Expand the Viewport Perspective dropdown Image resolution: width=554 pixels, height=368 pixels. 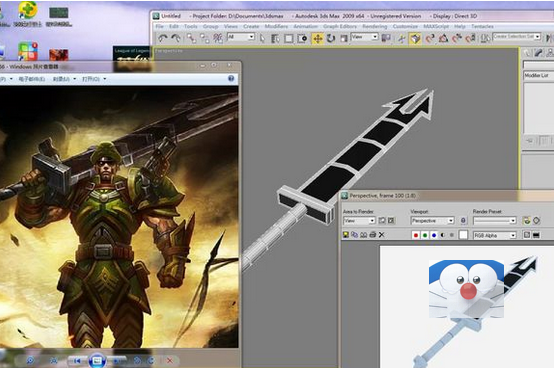coord(432,221)
